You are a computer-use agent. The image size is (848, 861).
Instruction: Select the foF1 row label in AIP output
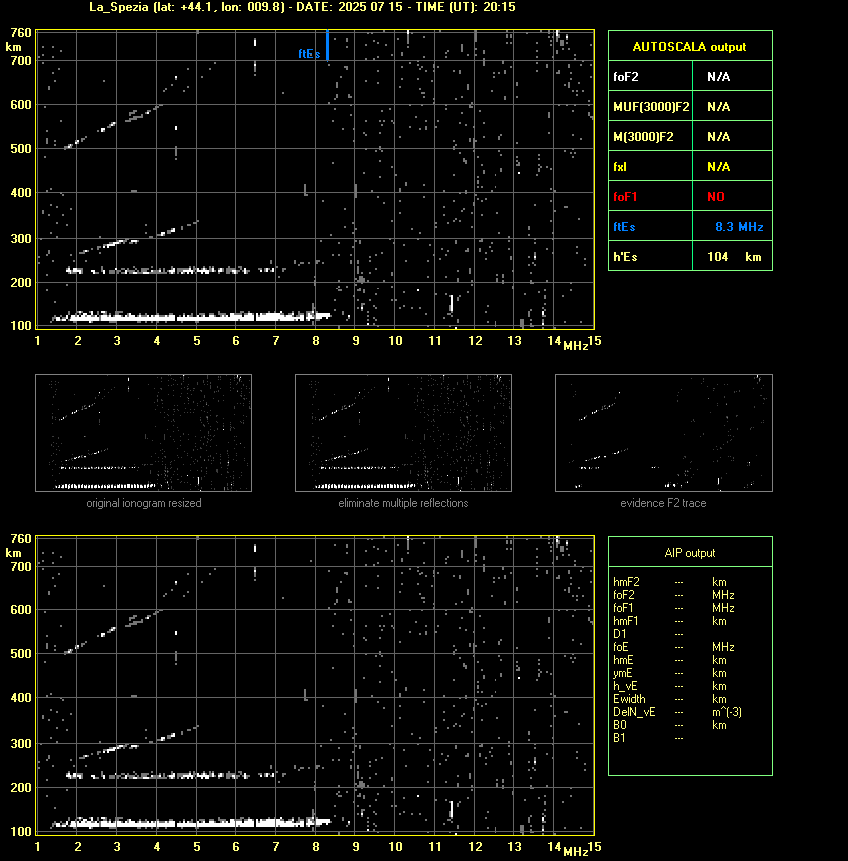coord(623,608)
